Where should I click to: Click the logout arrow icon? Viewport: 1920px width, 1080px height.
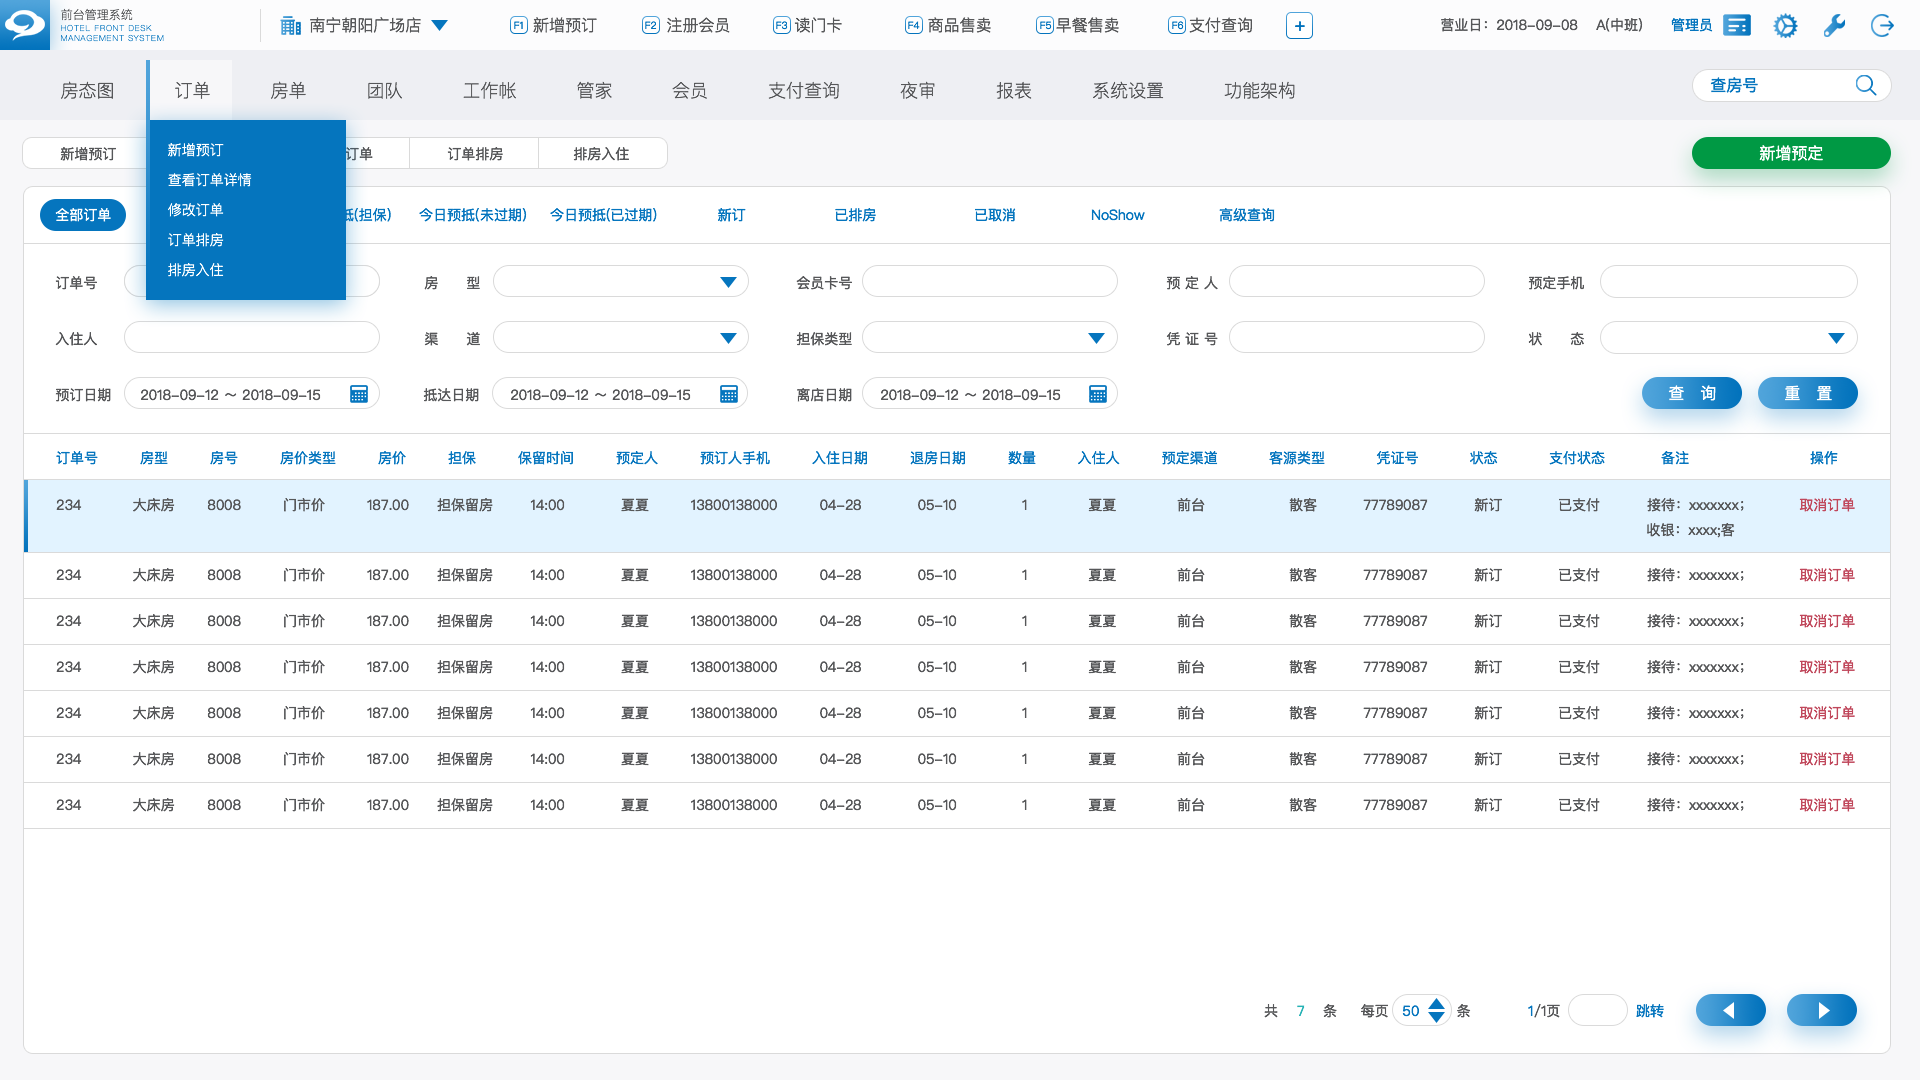(x=1882, y=26)
